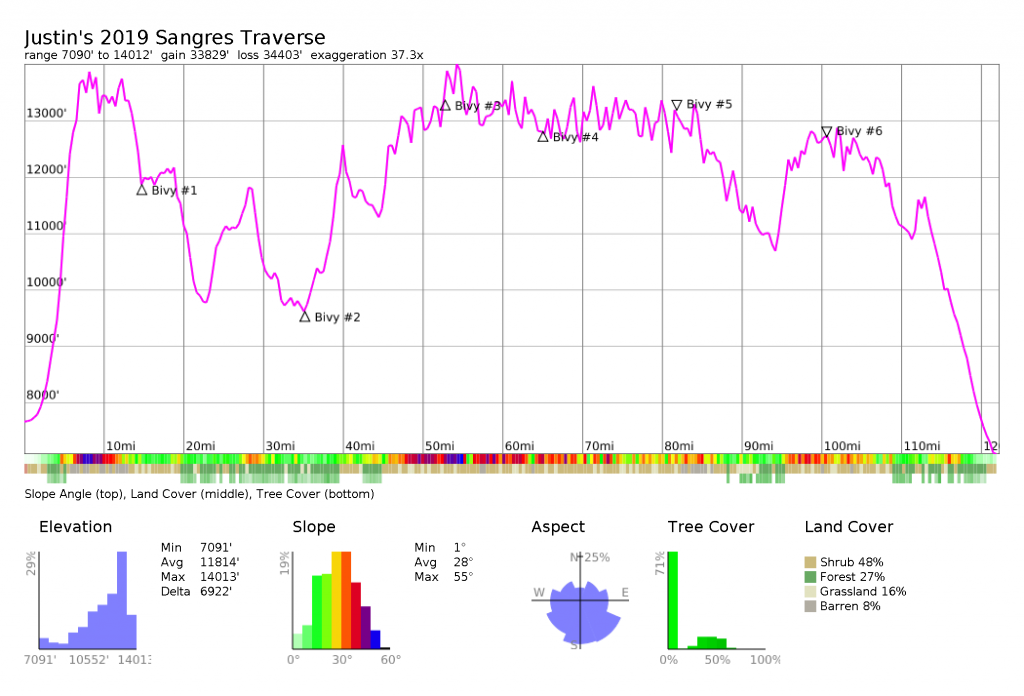Select the Barren 8% legend swatch
Viewport: 1024px width, 696px height.
point(811,606)
